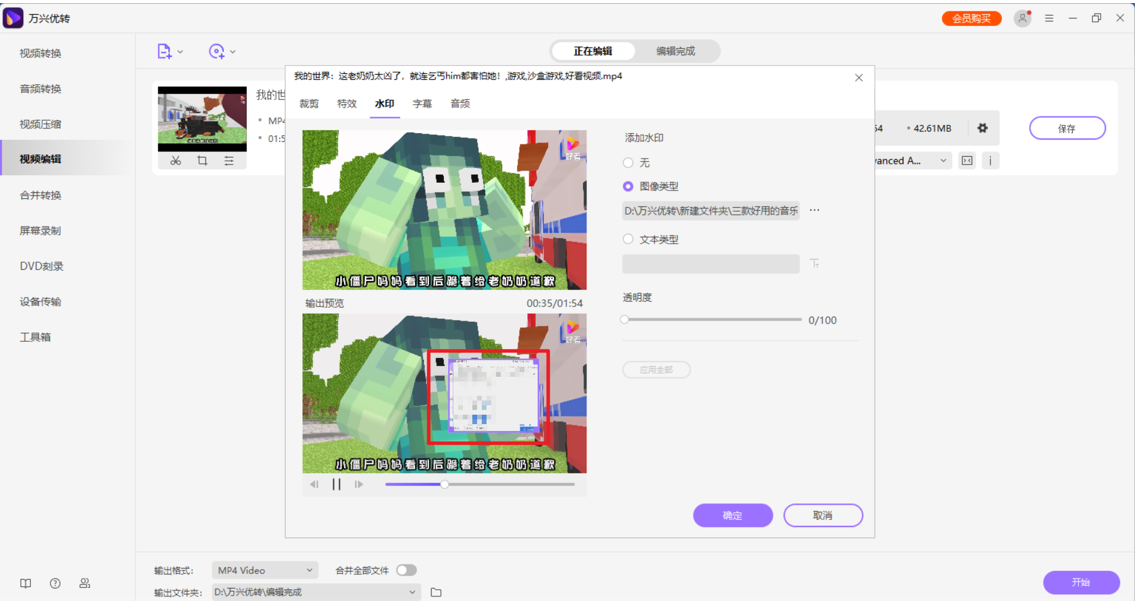Open the effects sliders icon under the thumbnail
The height and width of the screenshot is (610, 1139).
pos(229,161)
